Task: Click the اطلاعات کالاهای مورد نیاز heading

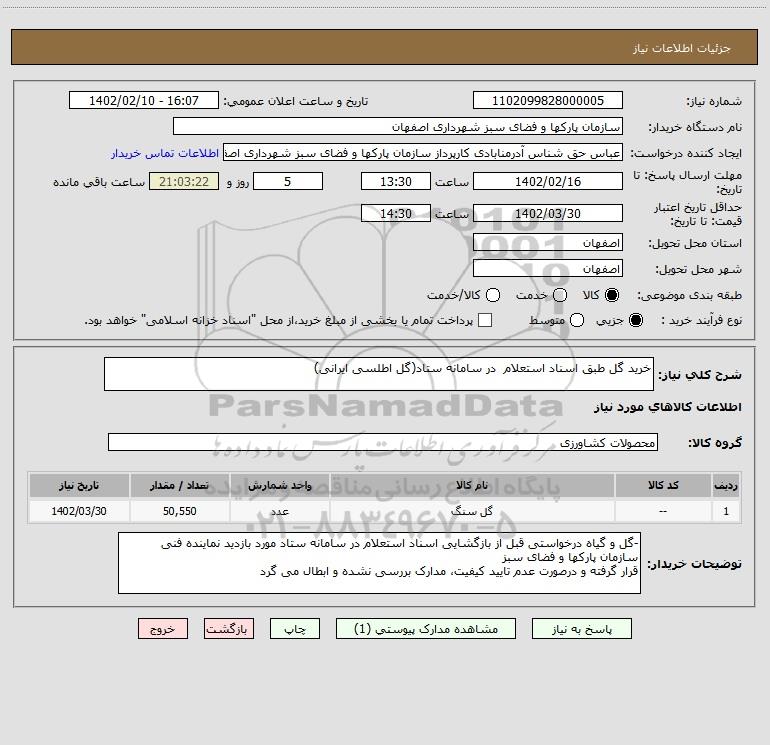Action: [x=668, y=407]
